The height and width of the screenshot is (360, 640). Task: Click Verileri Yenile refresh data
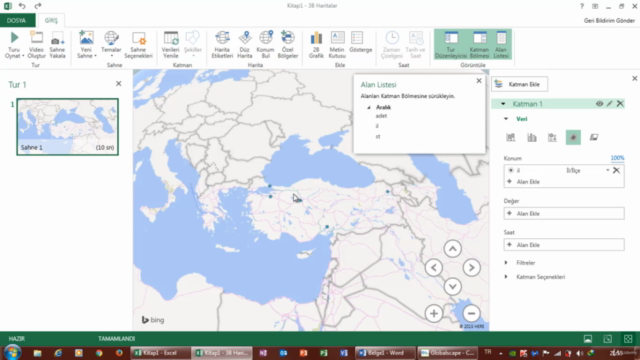pyautogui.click(x=171, y=44)
